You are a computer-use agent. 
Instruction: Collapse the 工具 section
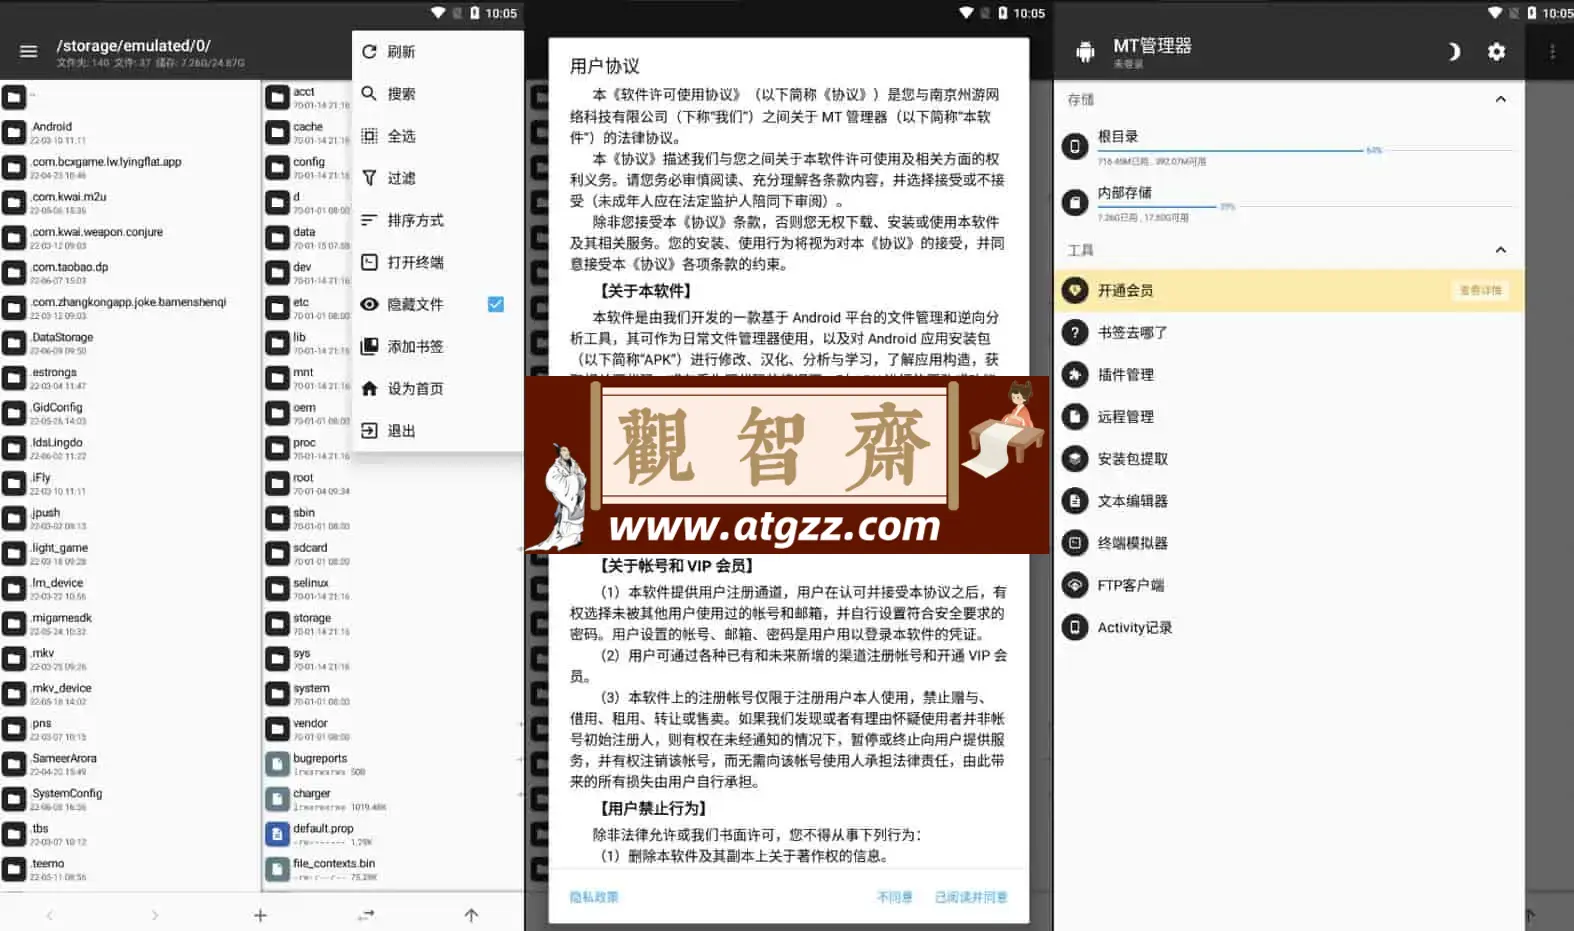click(1500, 250)
